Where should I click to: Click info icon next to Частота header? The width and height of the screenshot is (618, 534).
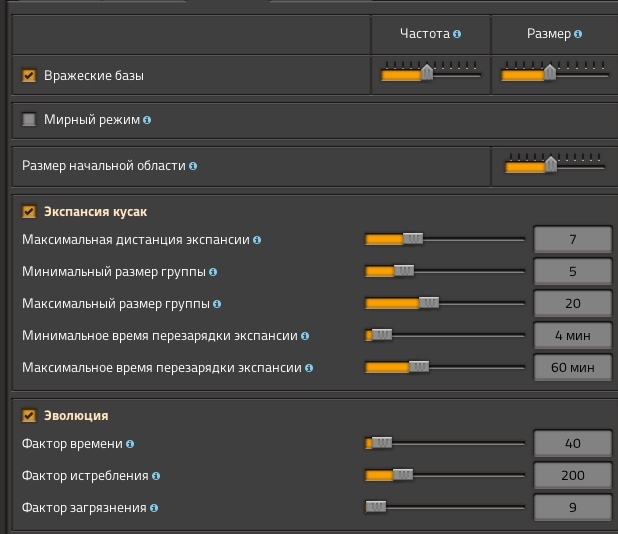pos(457,34)
